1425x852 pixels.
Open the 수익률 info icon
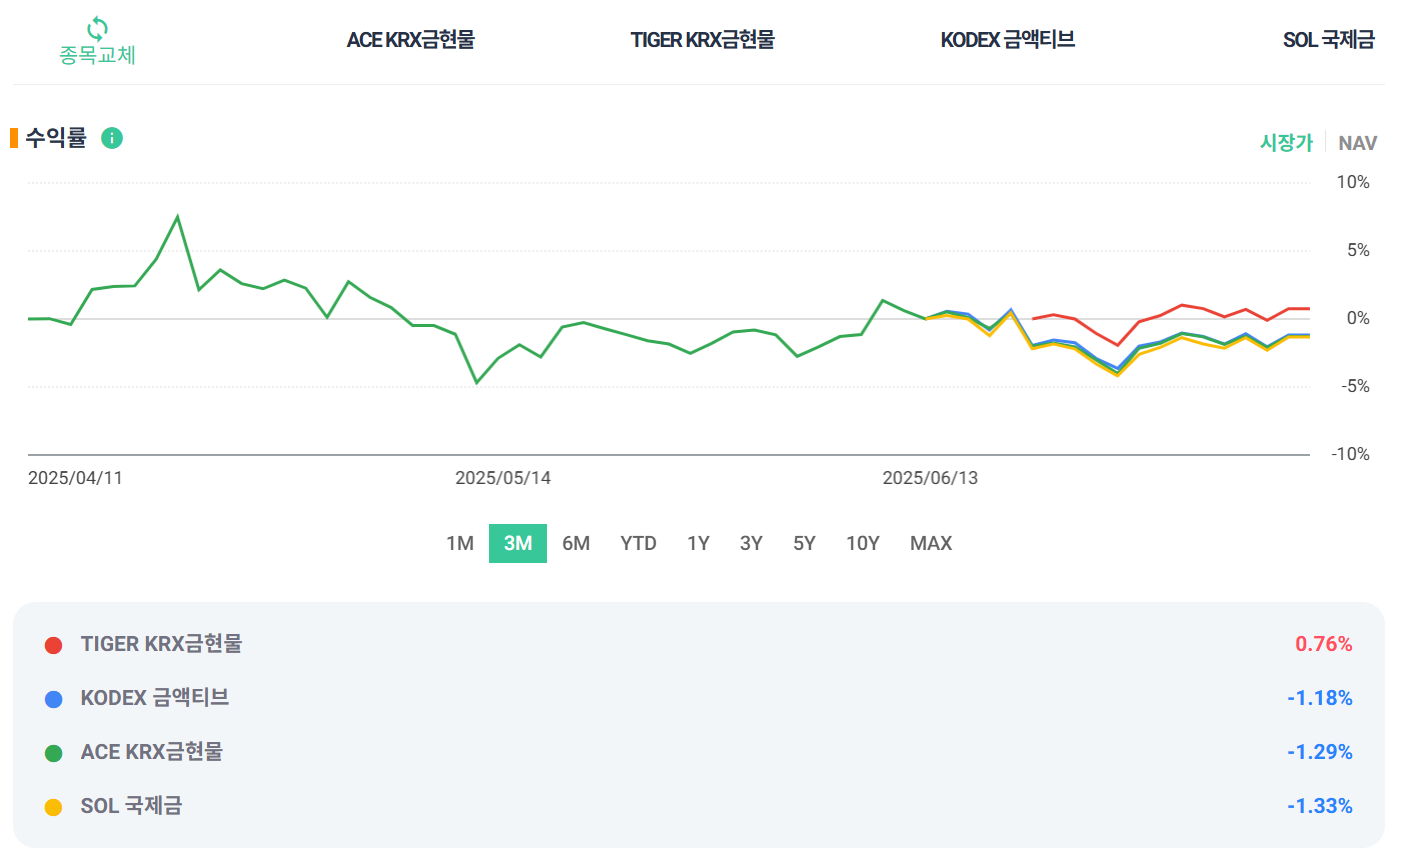(x=112, y=138)
